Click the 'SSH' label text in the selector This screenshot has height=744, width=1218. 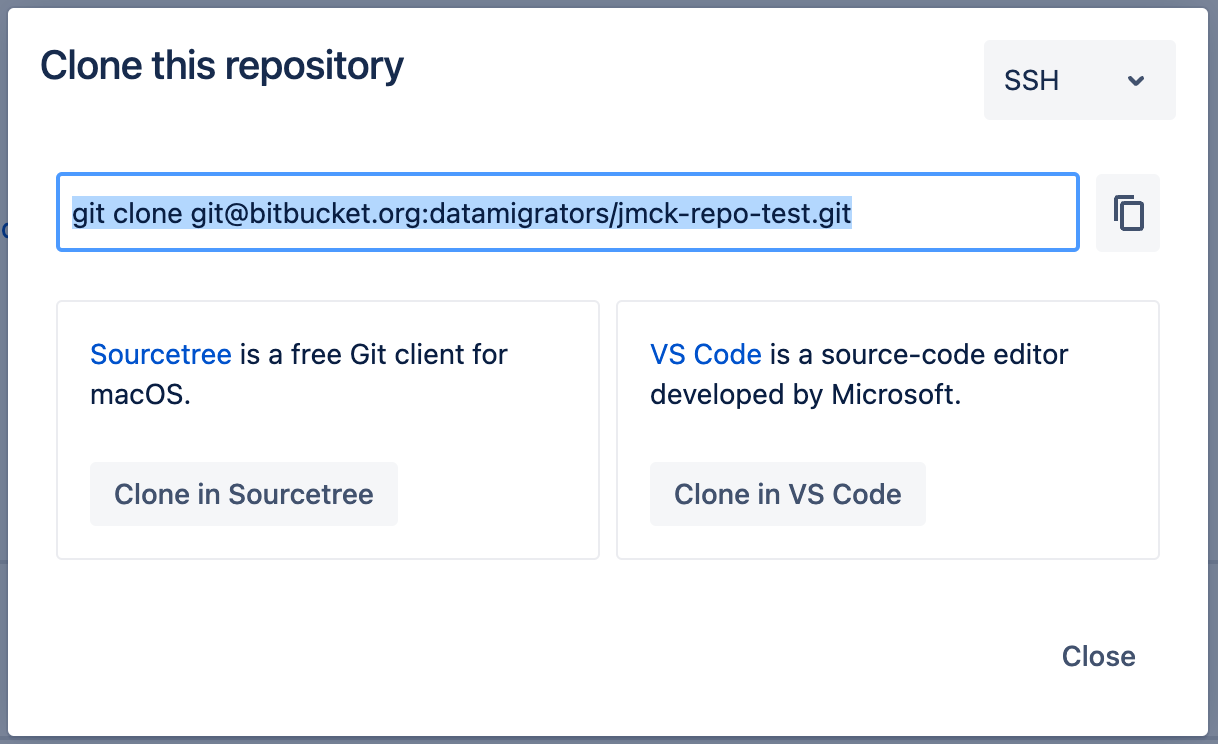tap(1031, 80)
